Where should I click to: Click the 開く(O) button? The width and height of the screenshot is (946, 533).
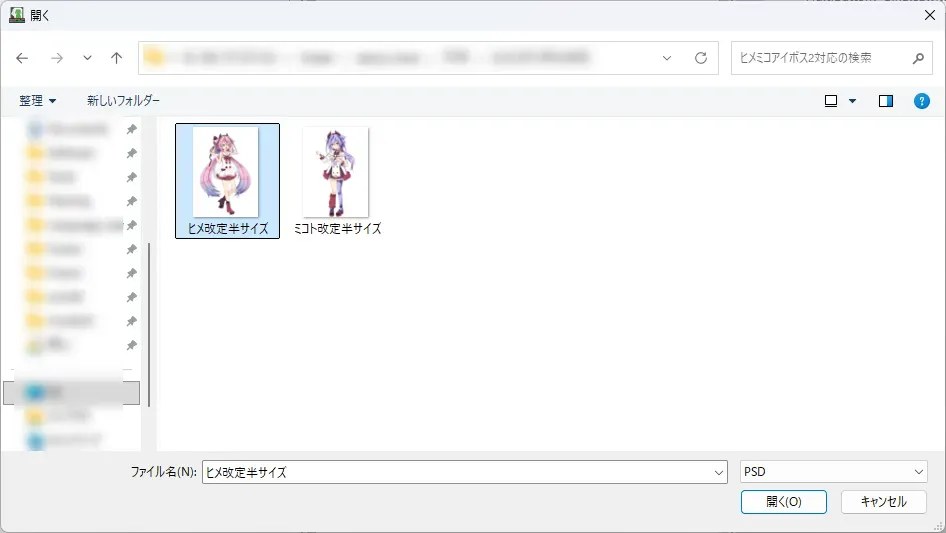pos(784,502)
